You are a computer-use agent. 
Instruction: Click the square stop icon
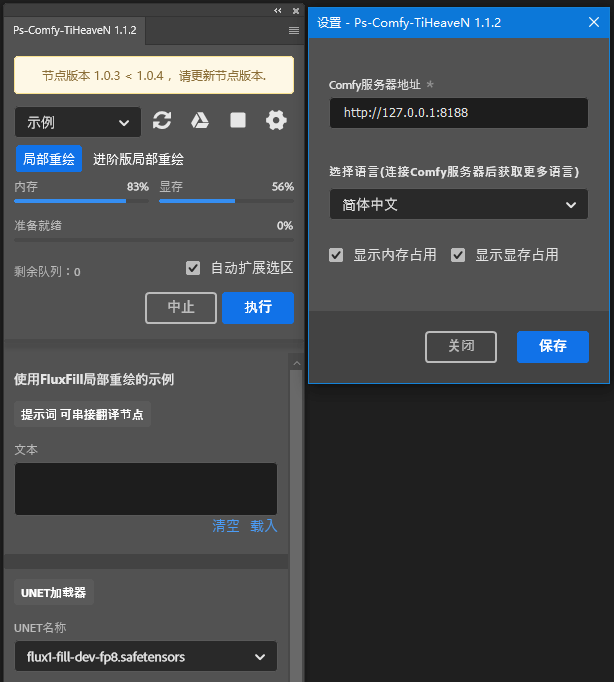238,120
